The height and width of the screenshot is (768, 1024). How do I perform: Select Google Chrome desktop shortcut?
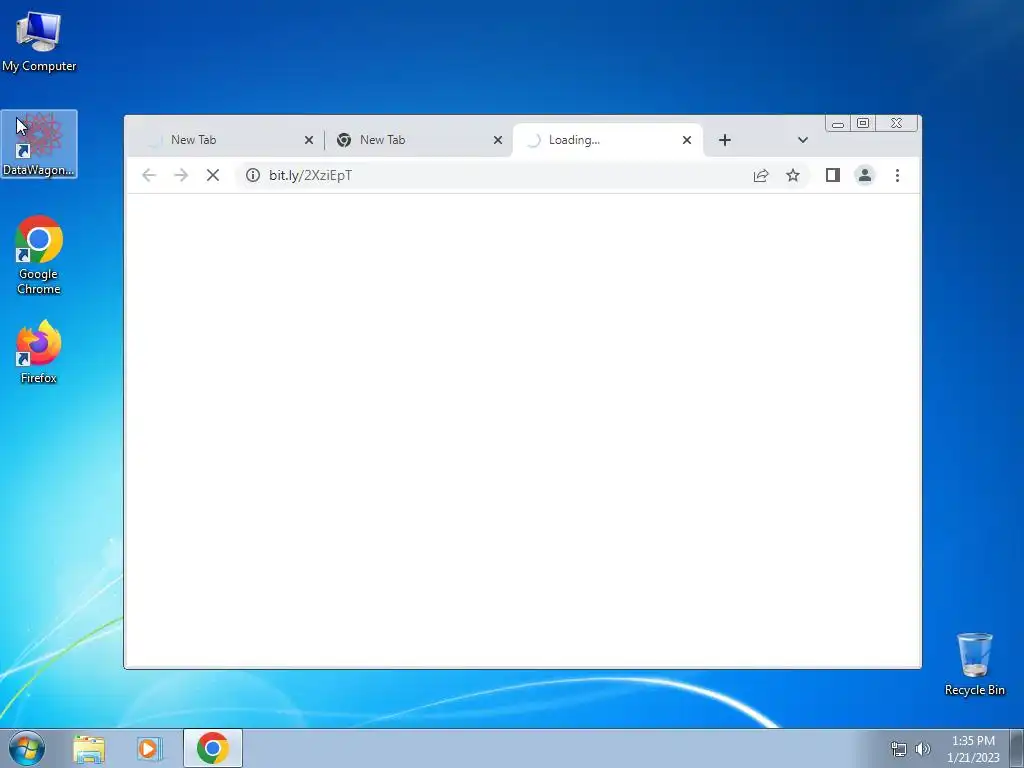39,255
